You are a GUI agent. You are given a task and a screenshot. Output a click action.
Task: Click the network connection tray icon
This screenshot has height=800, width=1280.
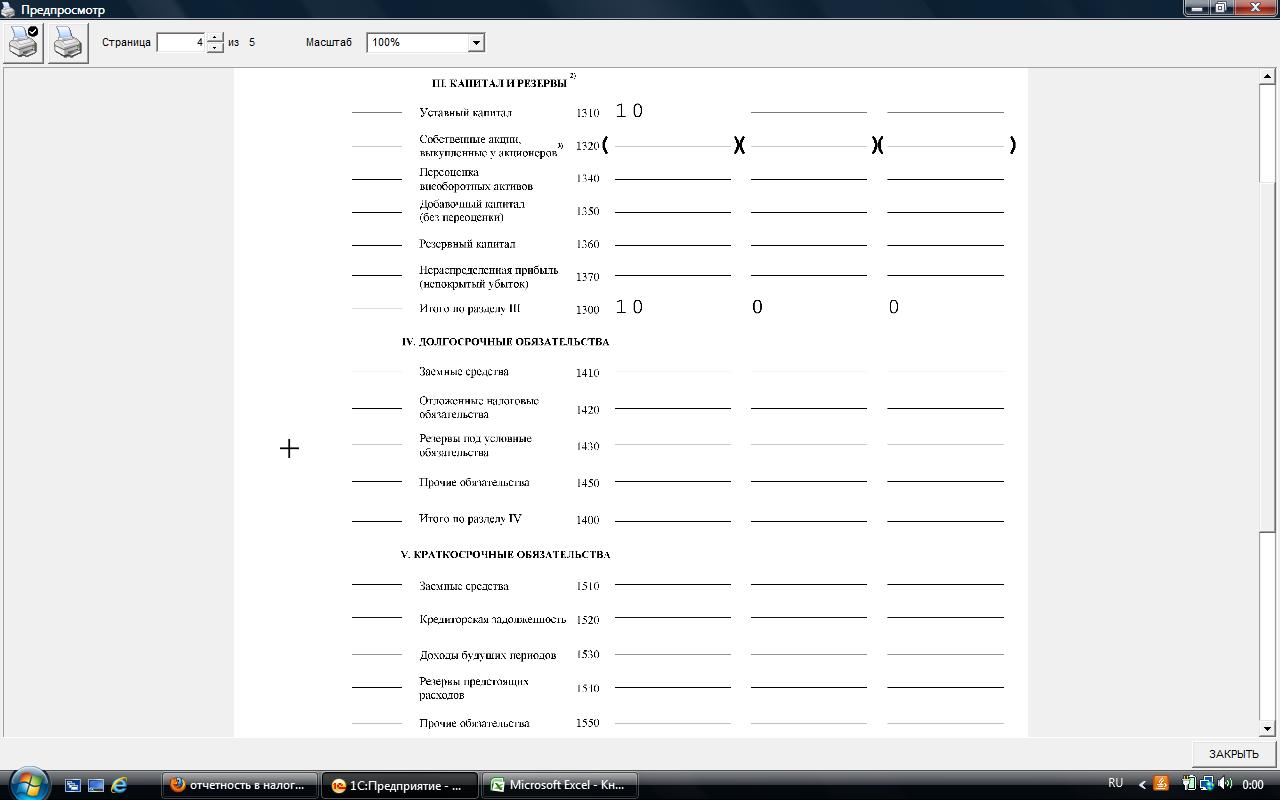[x=1206, y=784]
